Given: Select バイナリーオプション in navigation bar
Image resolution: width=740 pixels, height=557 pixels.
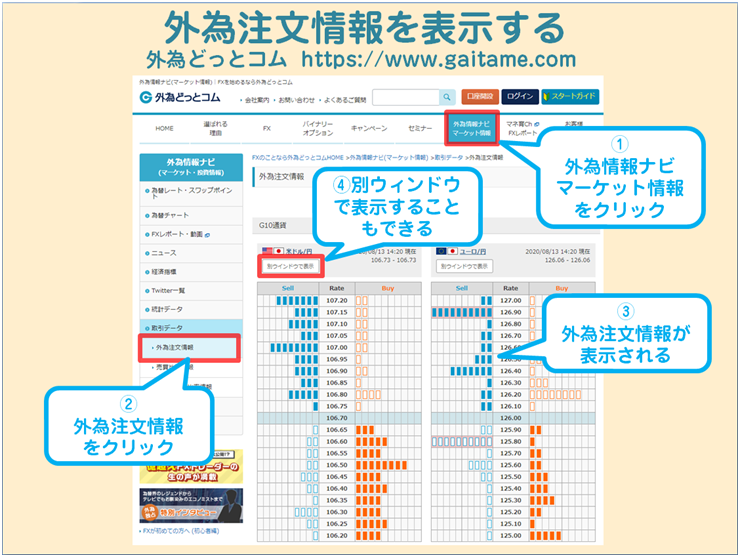Looking at the screenshot, I should coord(318,129).
